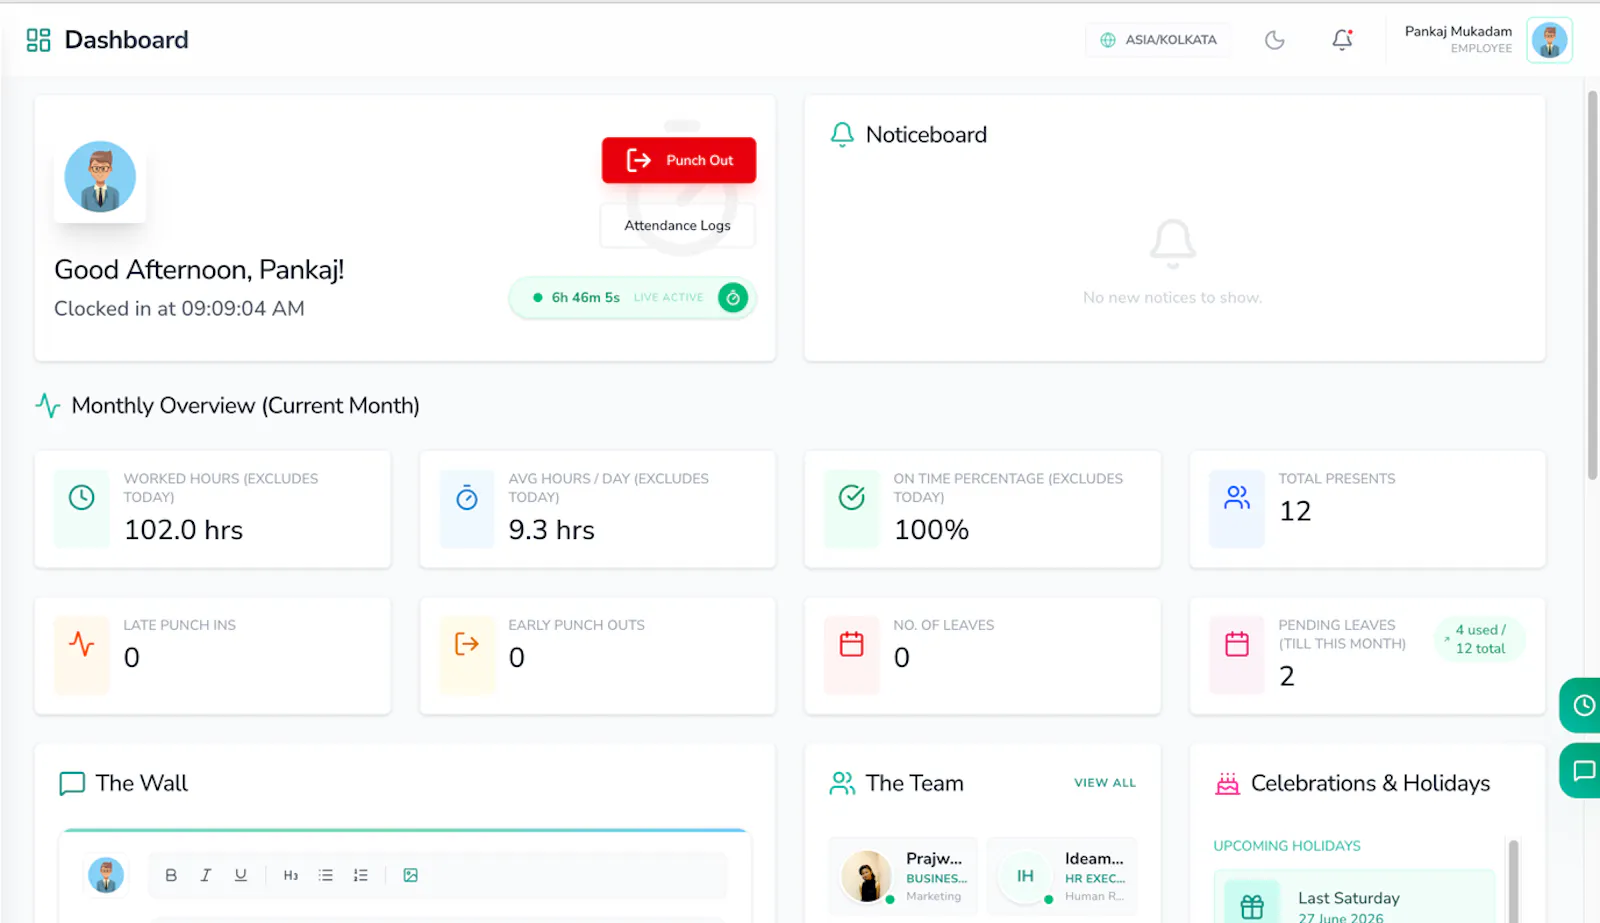This screenshot has height=923, width=1600.
Task: Click the Celebrations & Holidays cake icon
Action: [x=1228, y=783]
